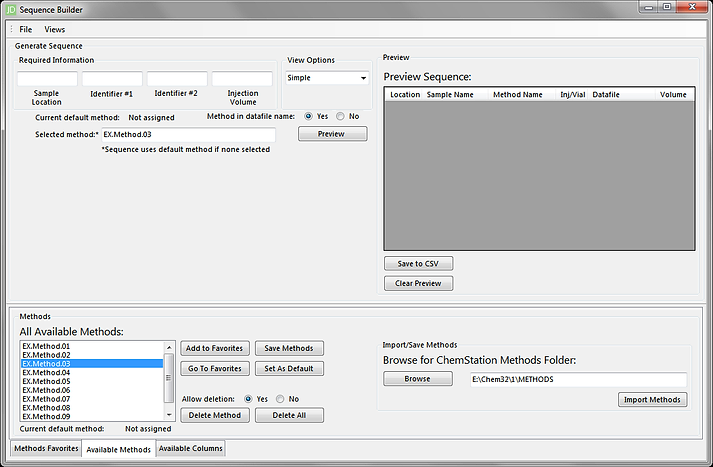The height and width of the screenshot is (467, 713).
Task: Select EX.Method.09 in methods list
Action: coord(92,417)
